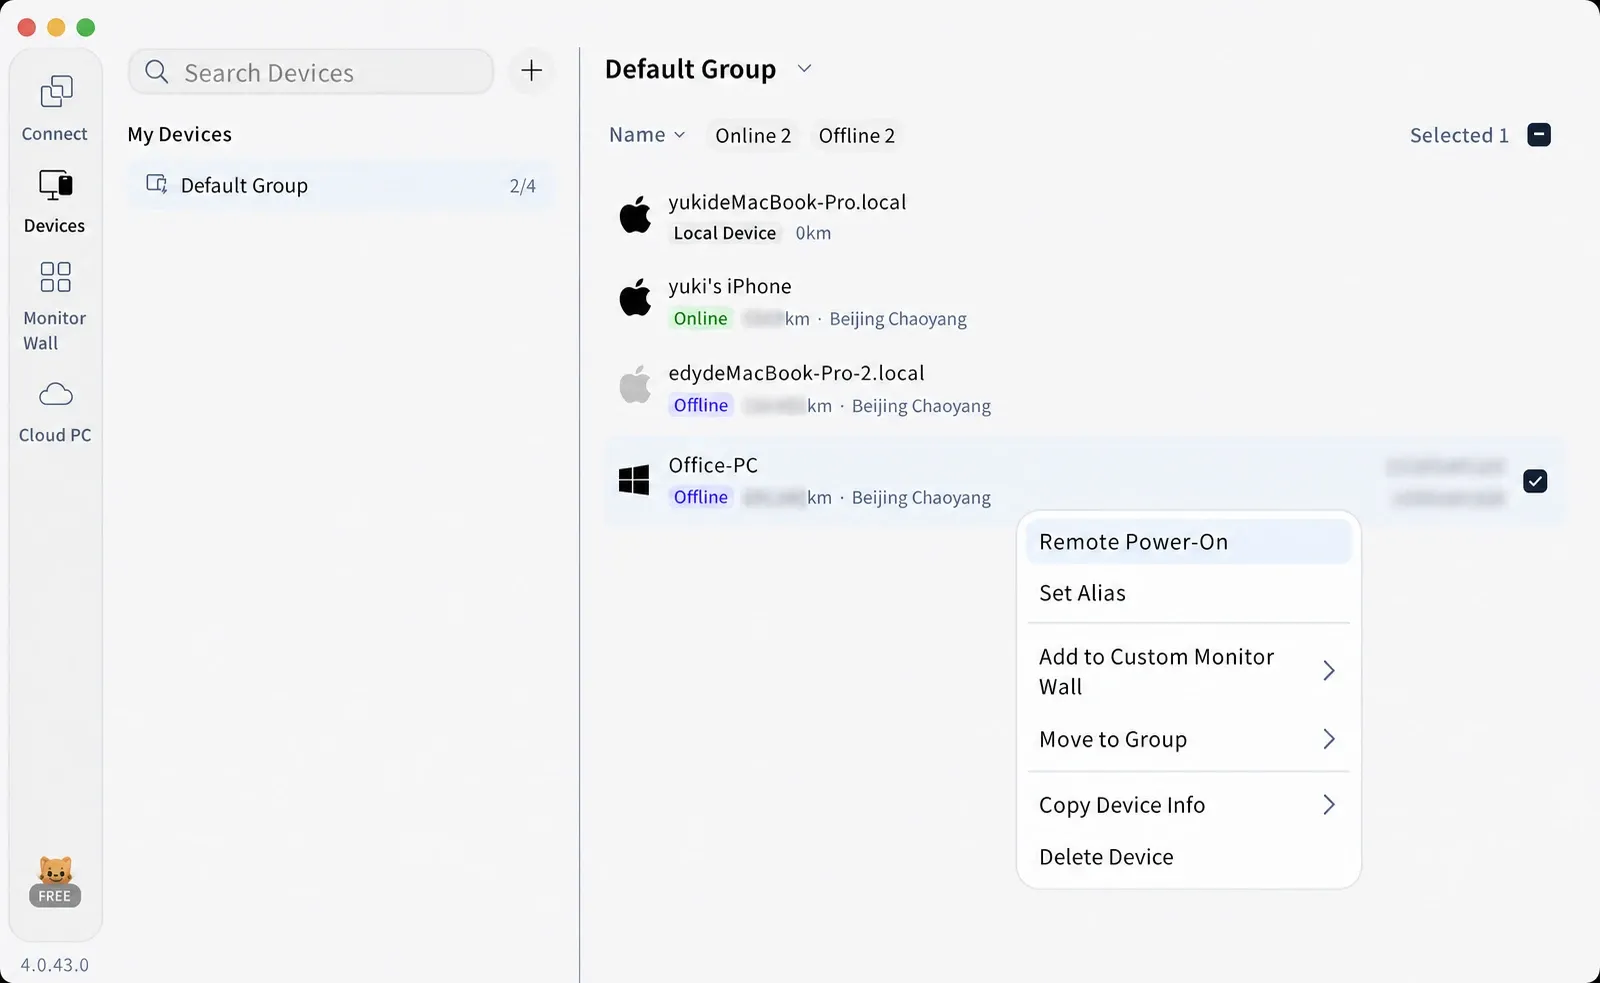This screenshot has width=1600, height=983.
Task: Choose Delete Device from context menu
Action: coord(1189,857)
